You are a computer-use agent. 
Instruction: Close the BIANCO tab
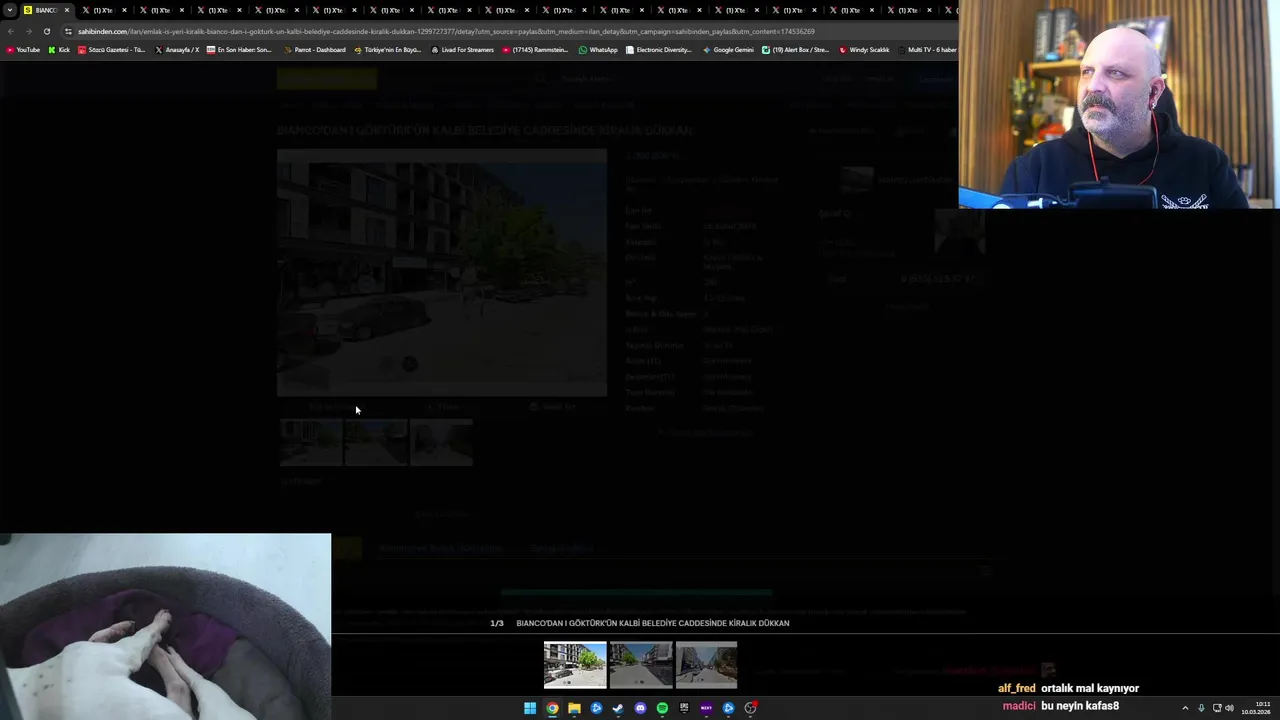point(67,10)
